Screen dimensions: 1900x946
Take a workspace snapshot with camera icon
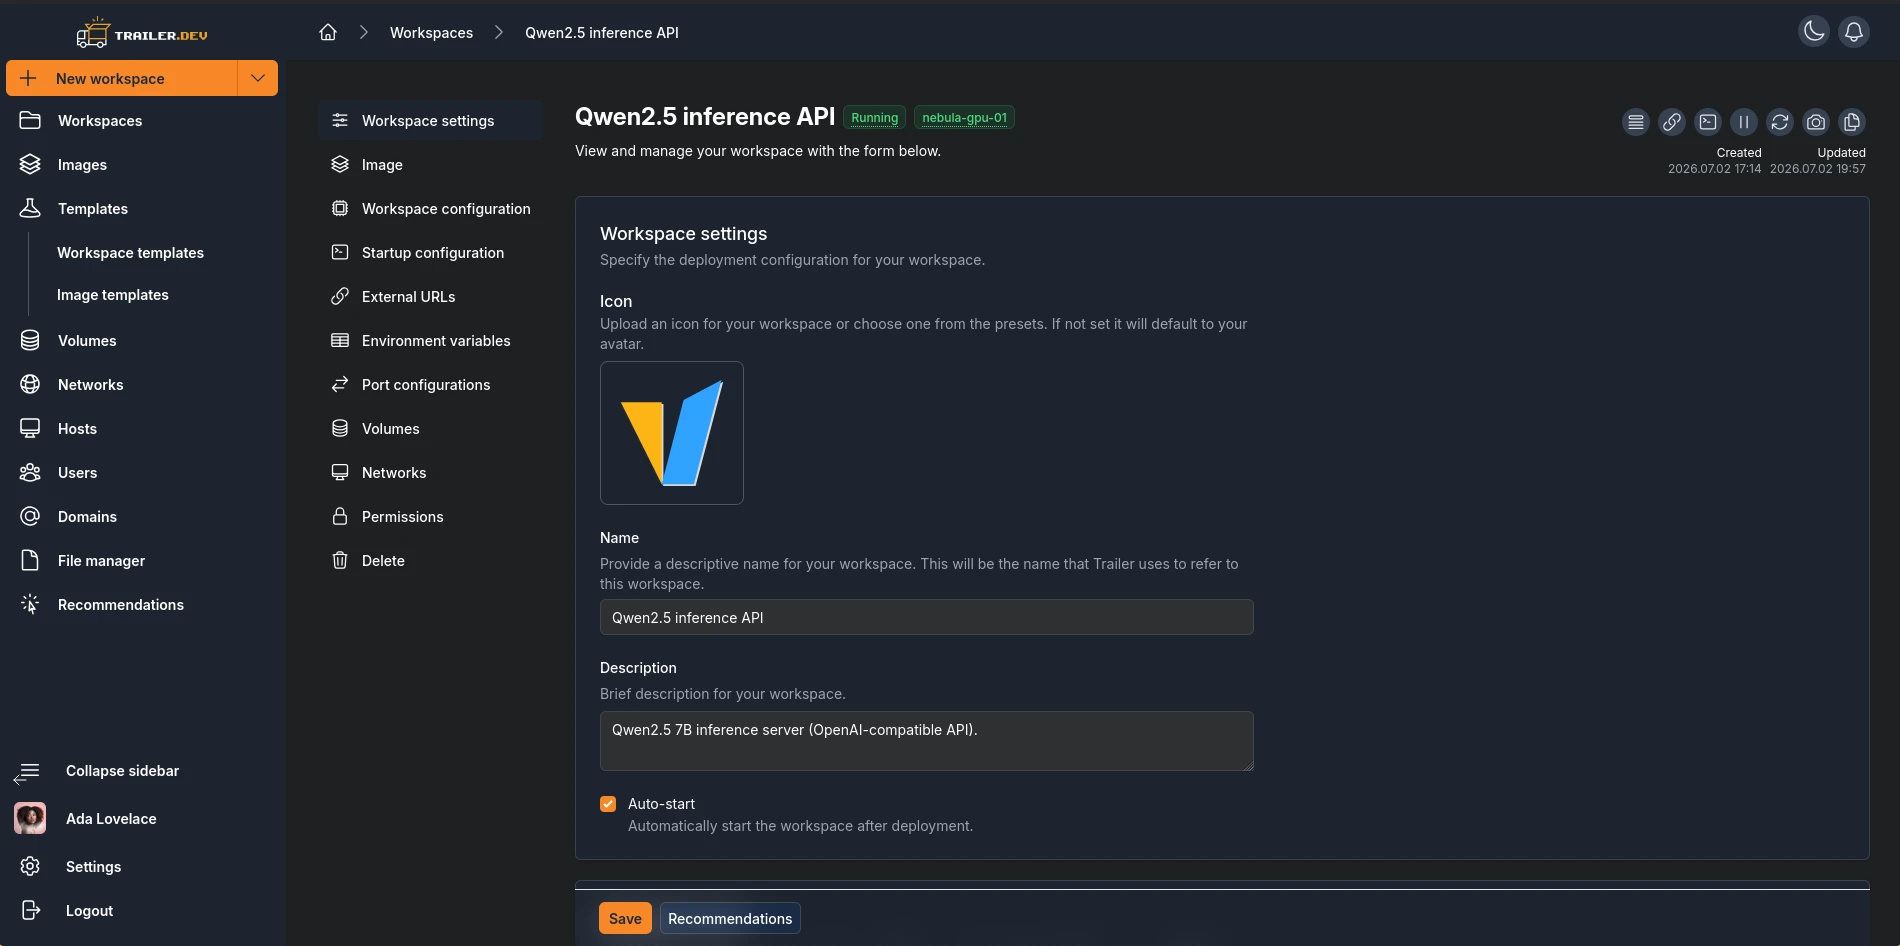tap(1816, 122)
